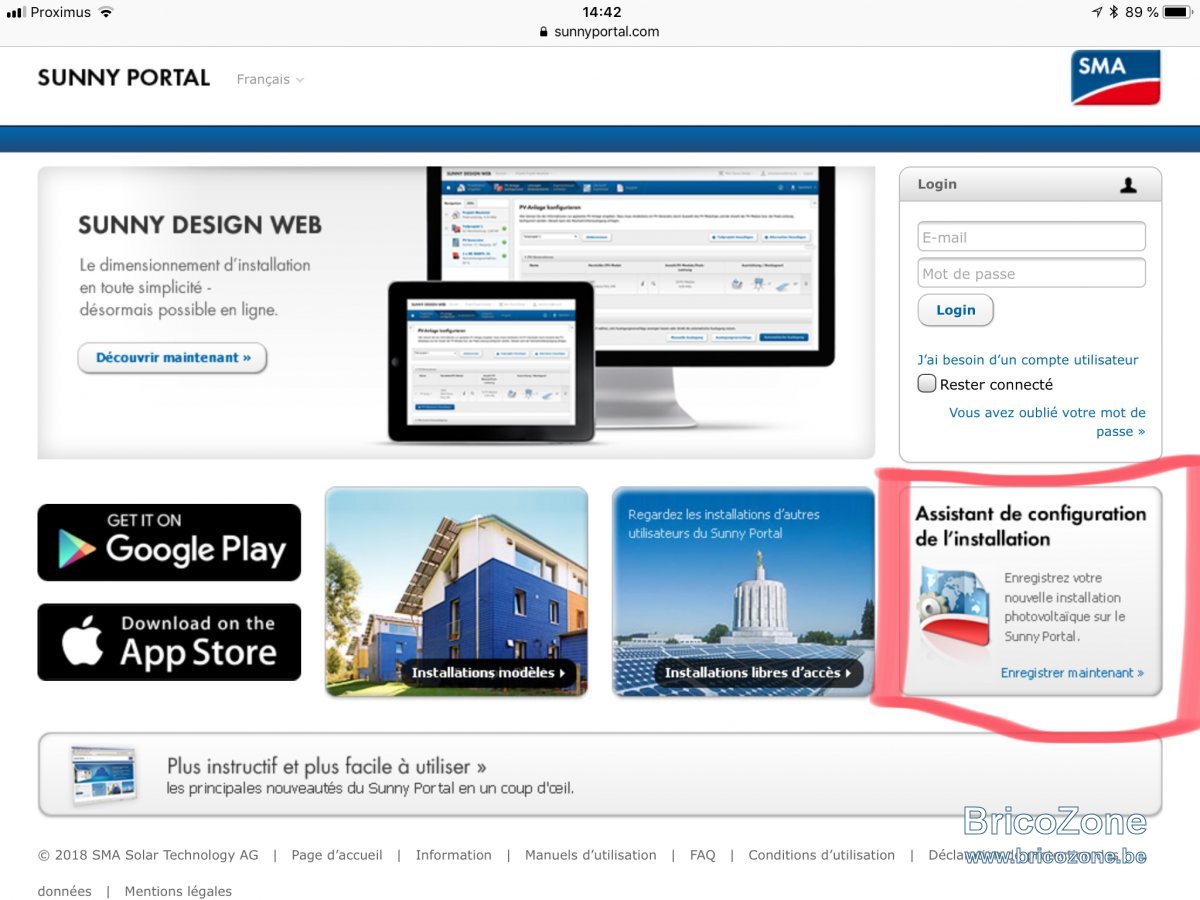Open Plus instructif et plus facile à utiliser

pos(327,767)
